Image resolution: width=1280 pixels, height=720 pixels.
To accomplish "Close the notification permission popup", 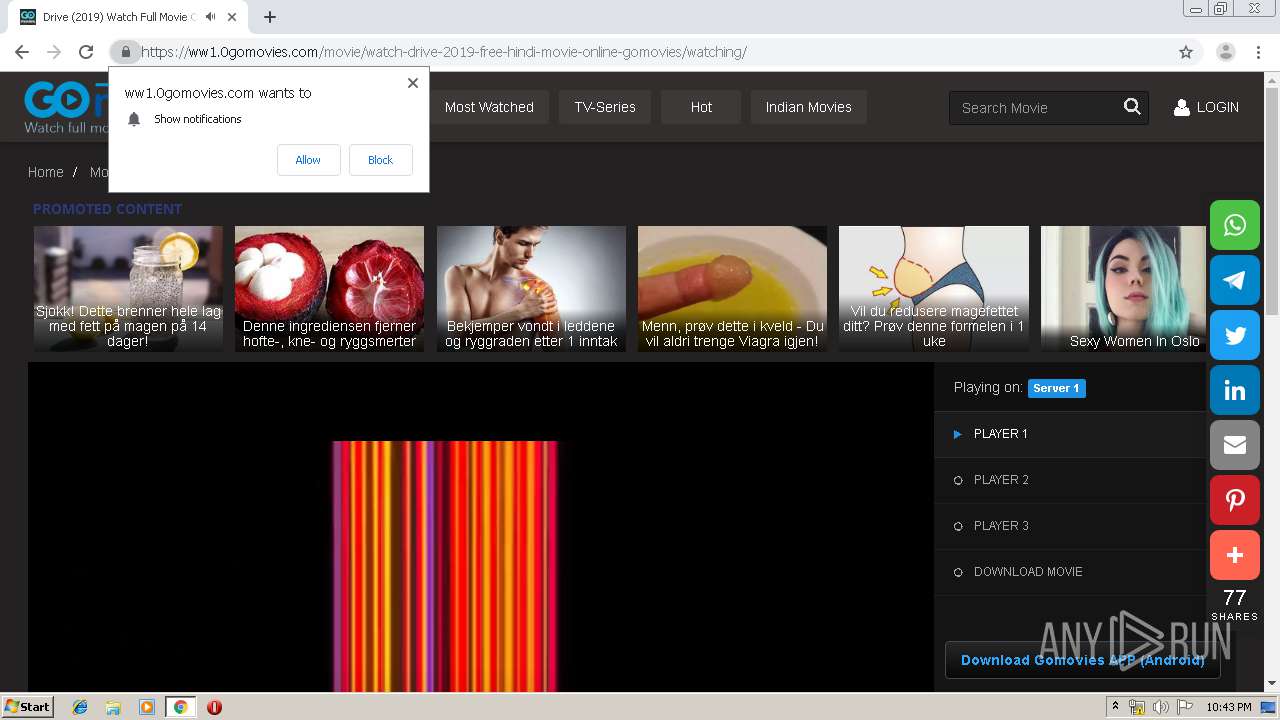I will [x=413, y=83].
